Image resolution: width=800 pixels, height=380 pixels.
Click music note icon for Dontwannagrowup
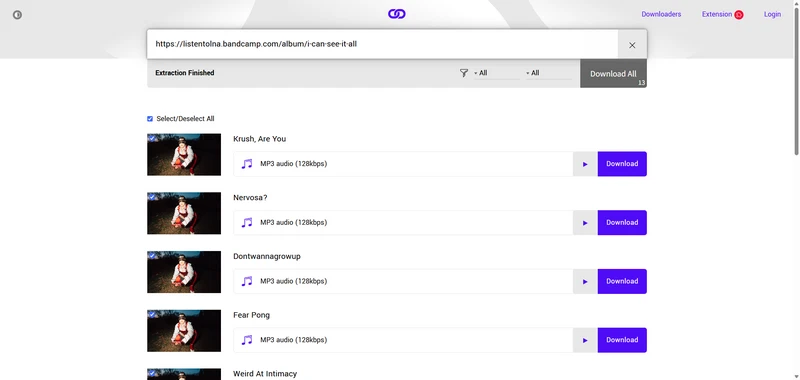(247, 281)
